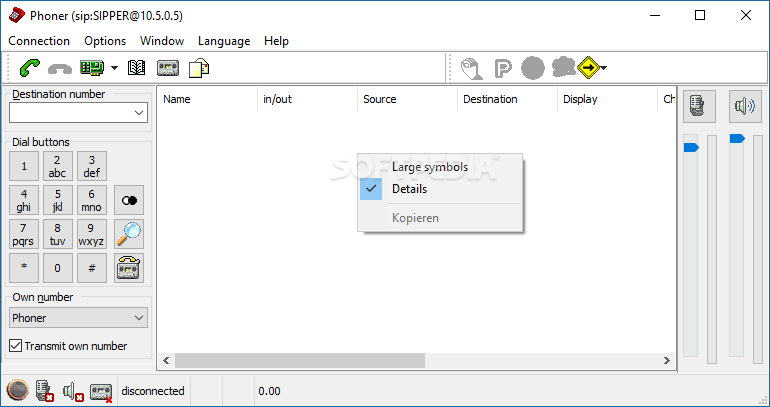Click the horizontal scrollbar right arrow
This screenshot has width=770, height=407.
point(666,360)
